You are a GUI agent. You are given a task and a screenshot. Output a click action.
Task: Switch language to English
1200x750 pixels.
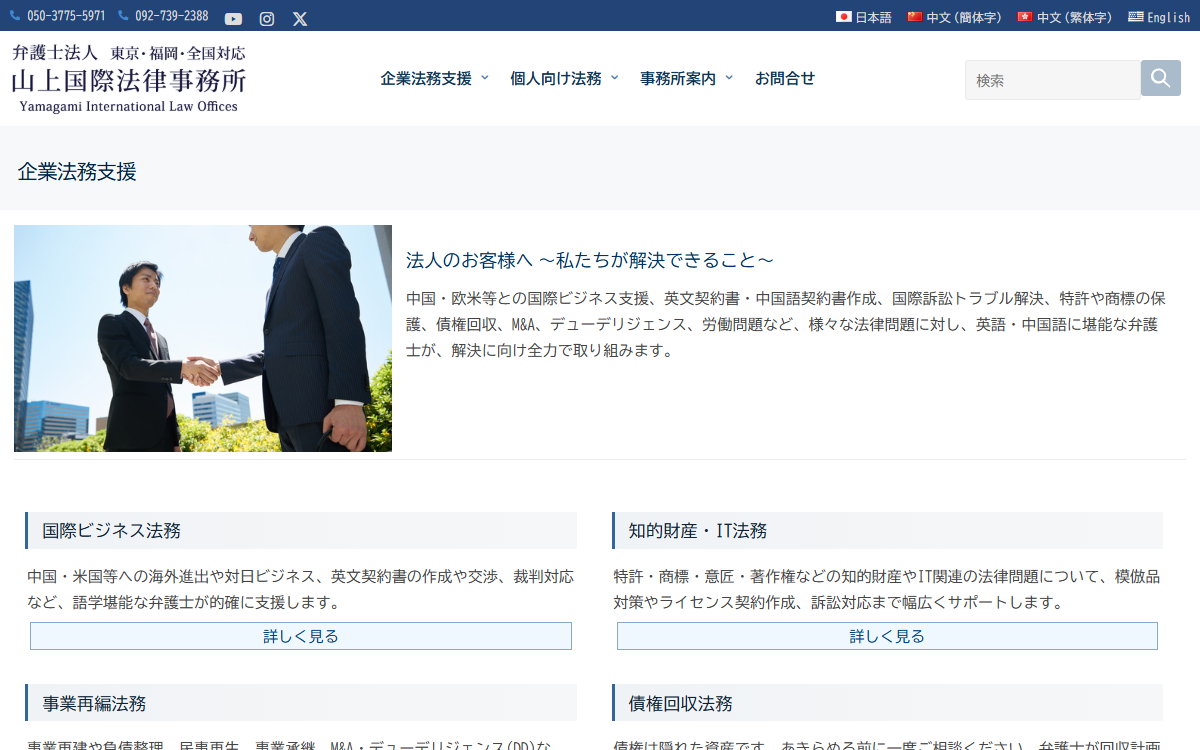[1169, 18]
